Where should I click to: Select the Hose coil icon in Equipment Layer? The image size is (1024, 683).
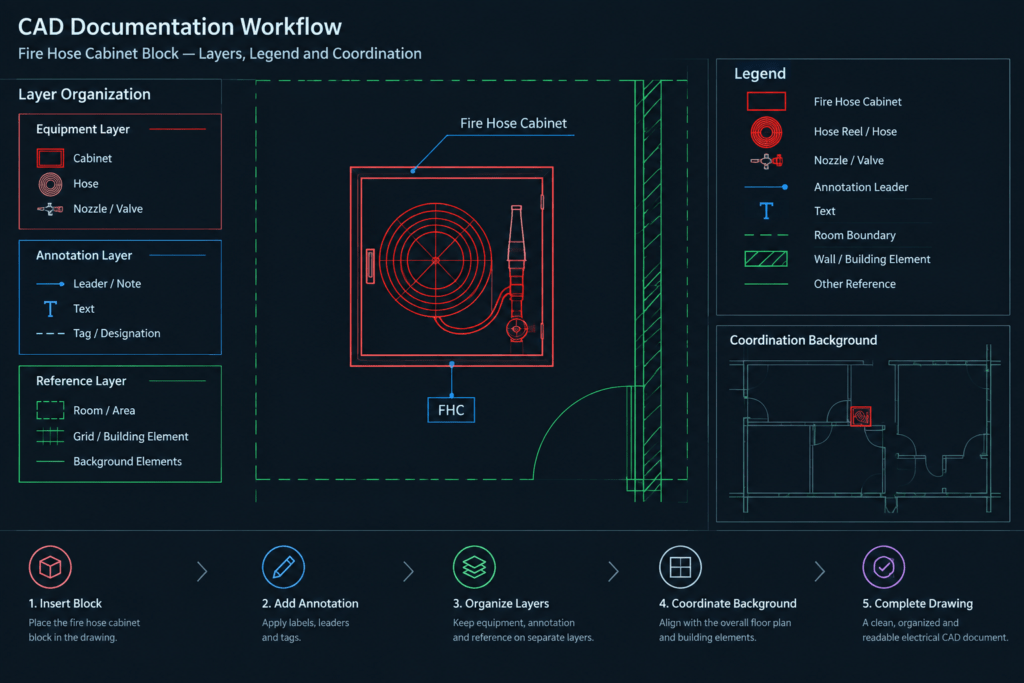coord(50,184)
